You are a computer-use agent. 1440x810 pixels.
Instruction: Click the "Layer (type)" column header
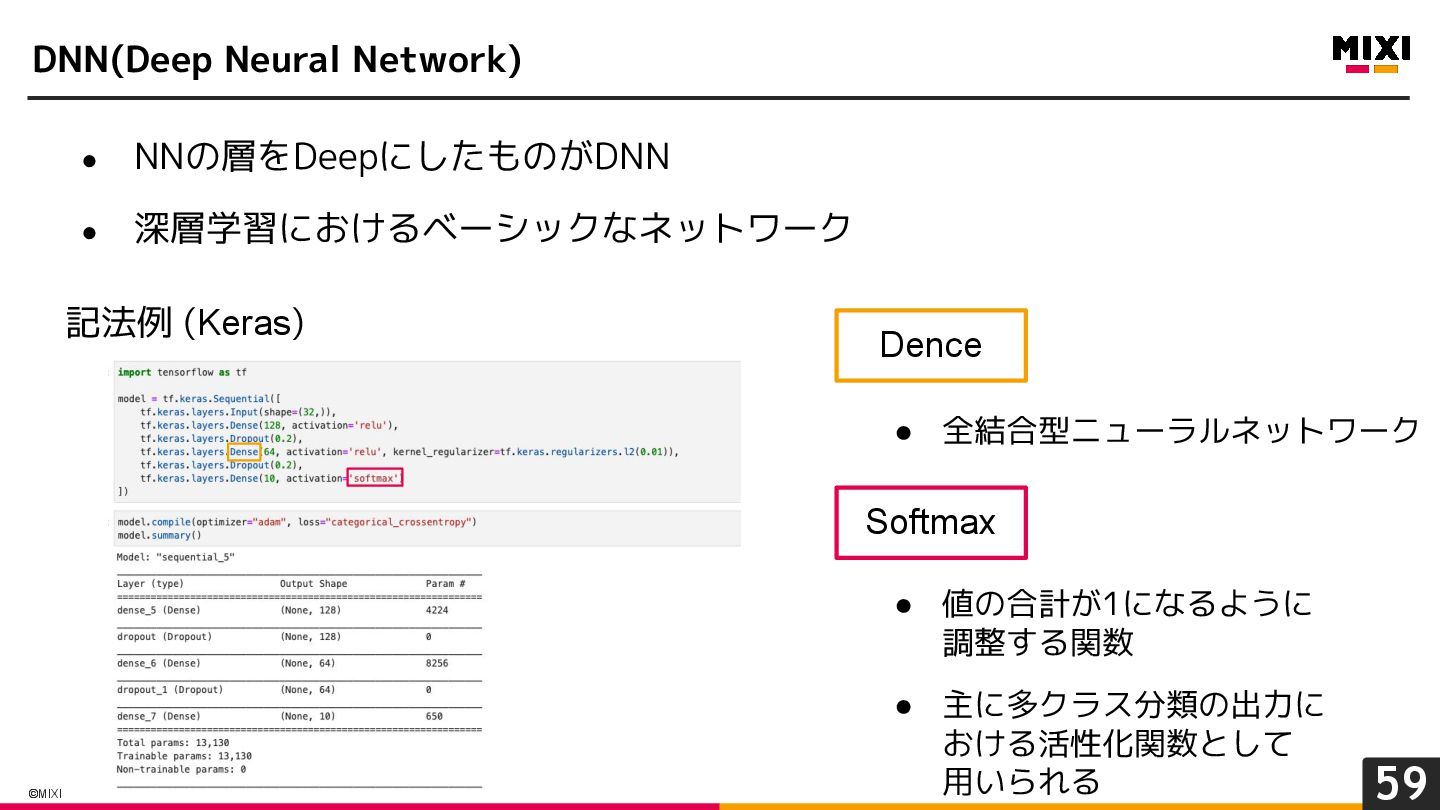point(150,584)
